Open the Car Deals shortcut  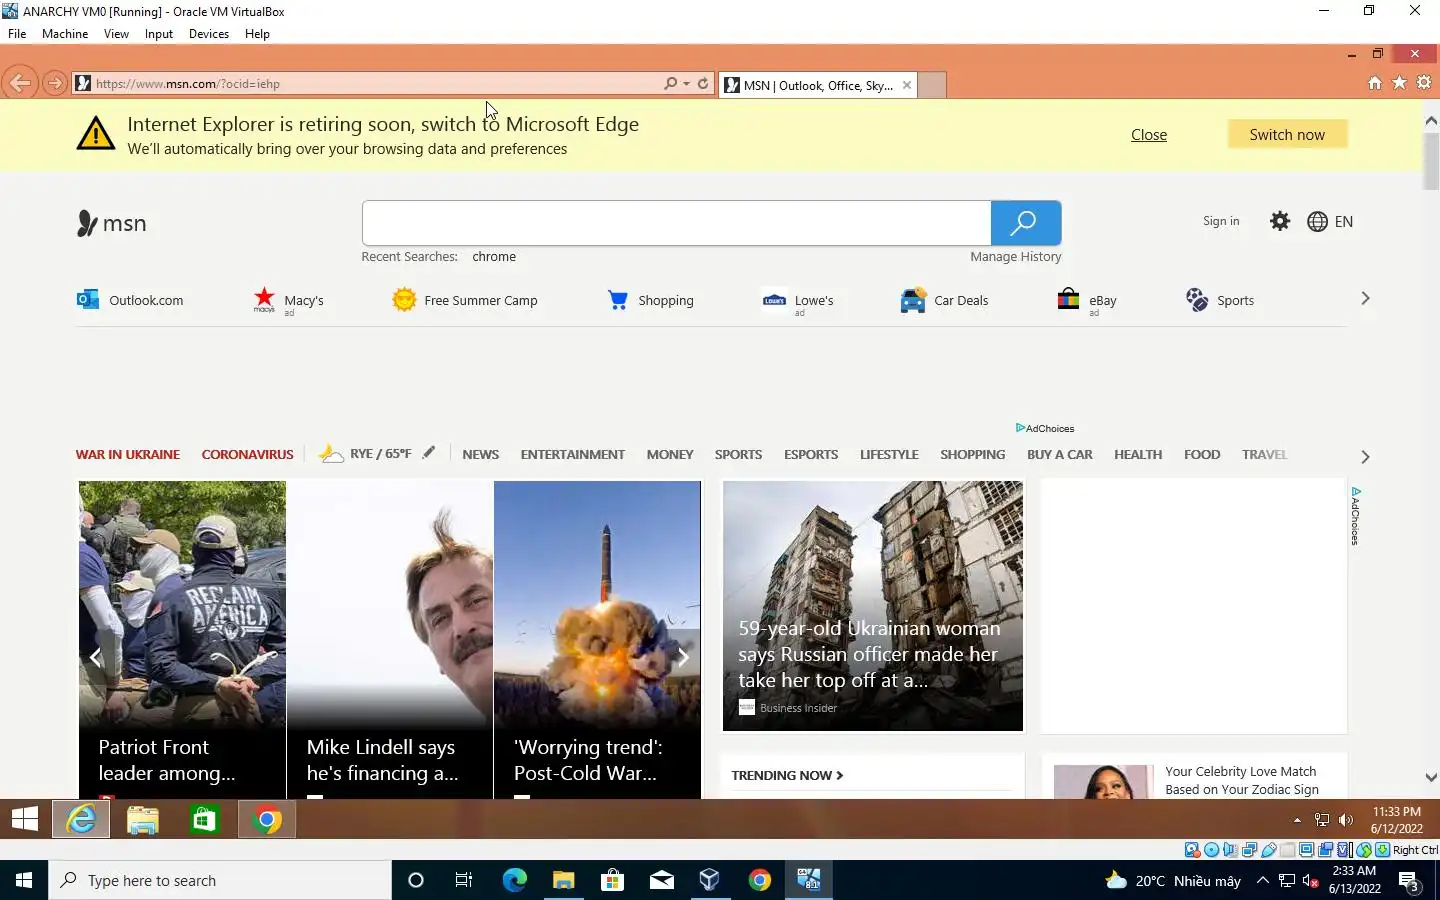944,300
